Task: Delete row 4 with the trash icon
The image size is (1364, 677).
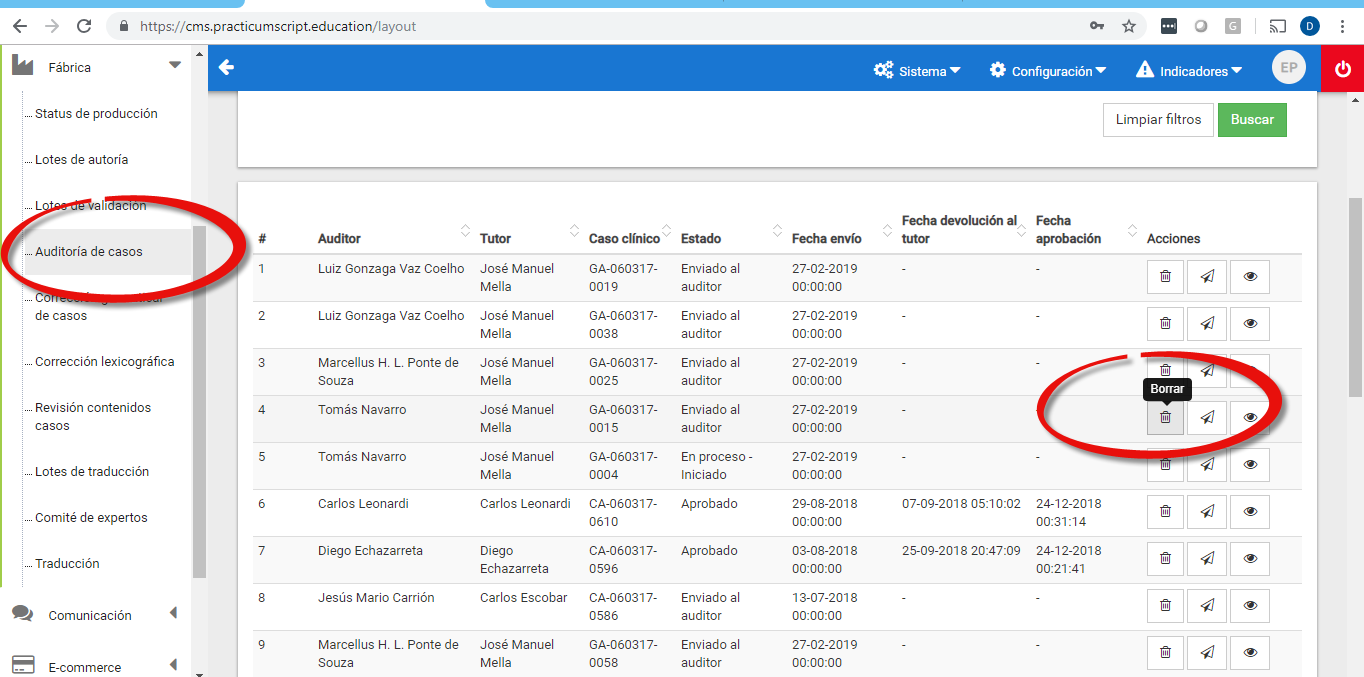Action: [1165, 417]
